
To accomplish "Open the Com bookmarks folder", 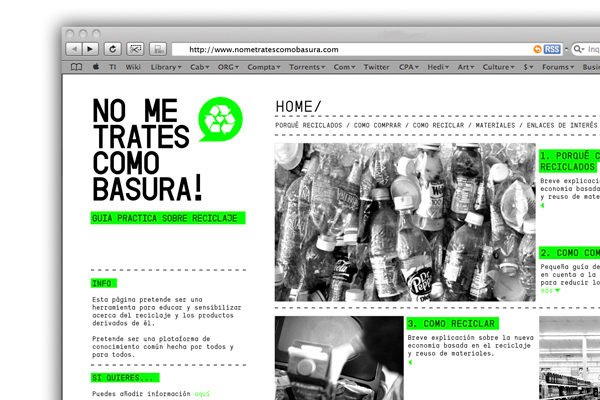I will click(x=344, y=67).
